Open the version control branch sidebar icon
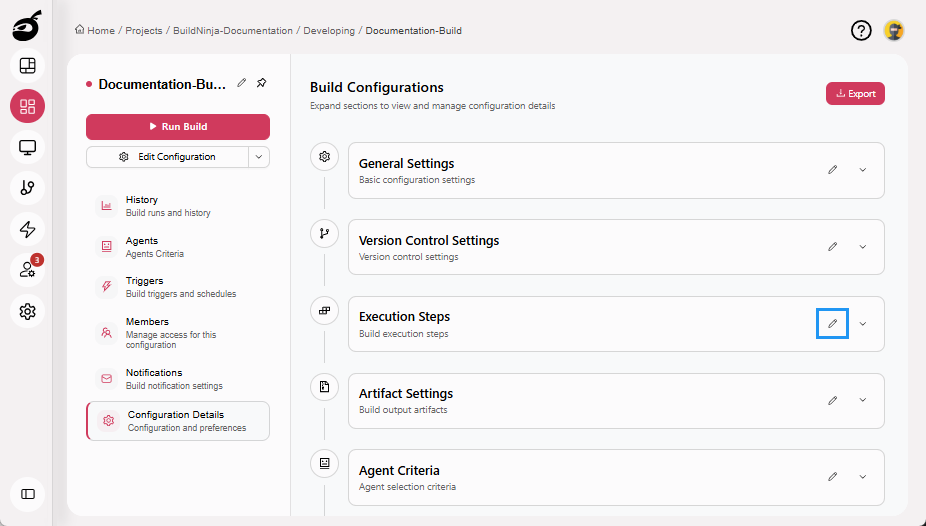Viewport: 926px width, 526px height. (27, 188)
